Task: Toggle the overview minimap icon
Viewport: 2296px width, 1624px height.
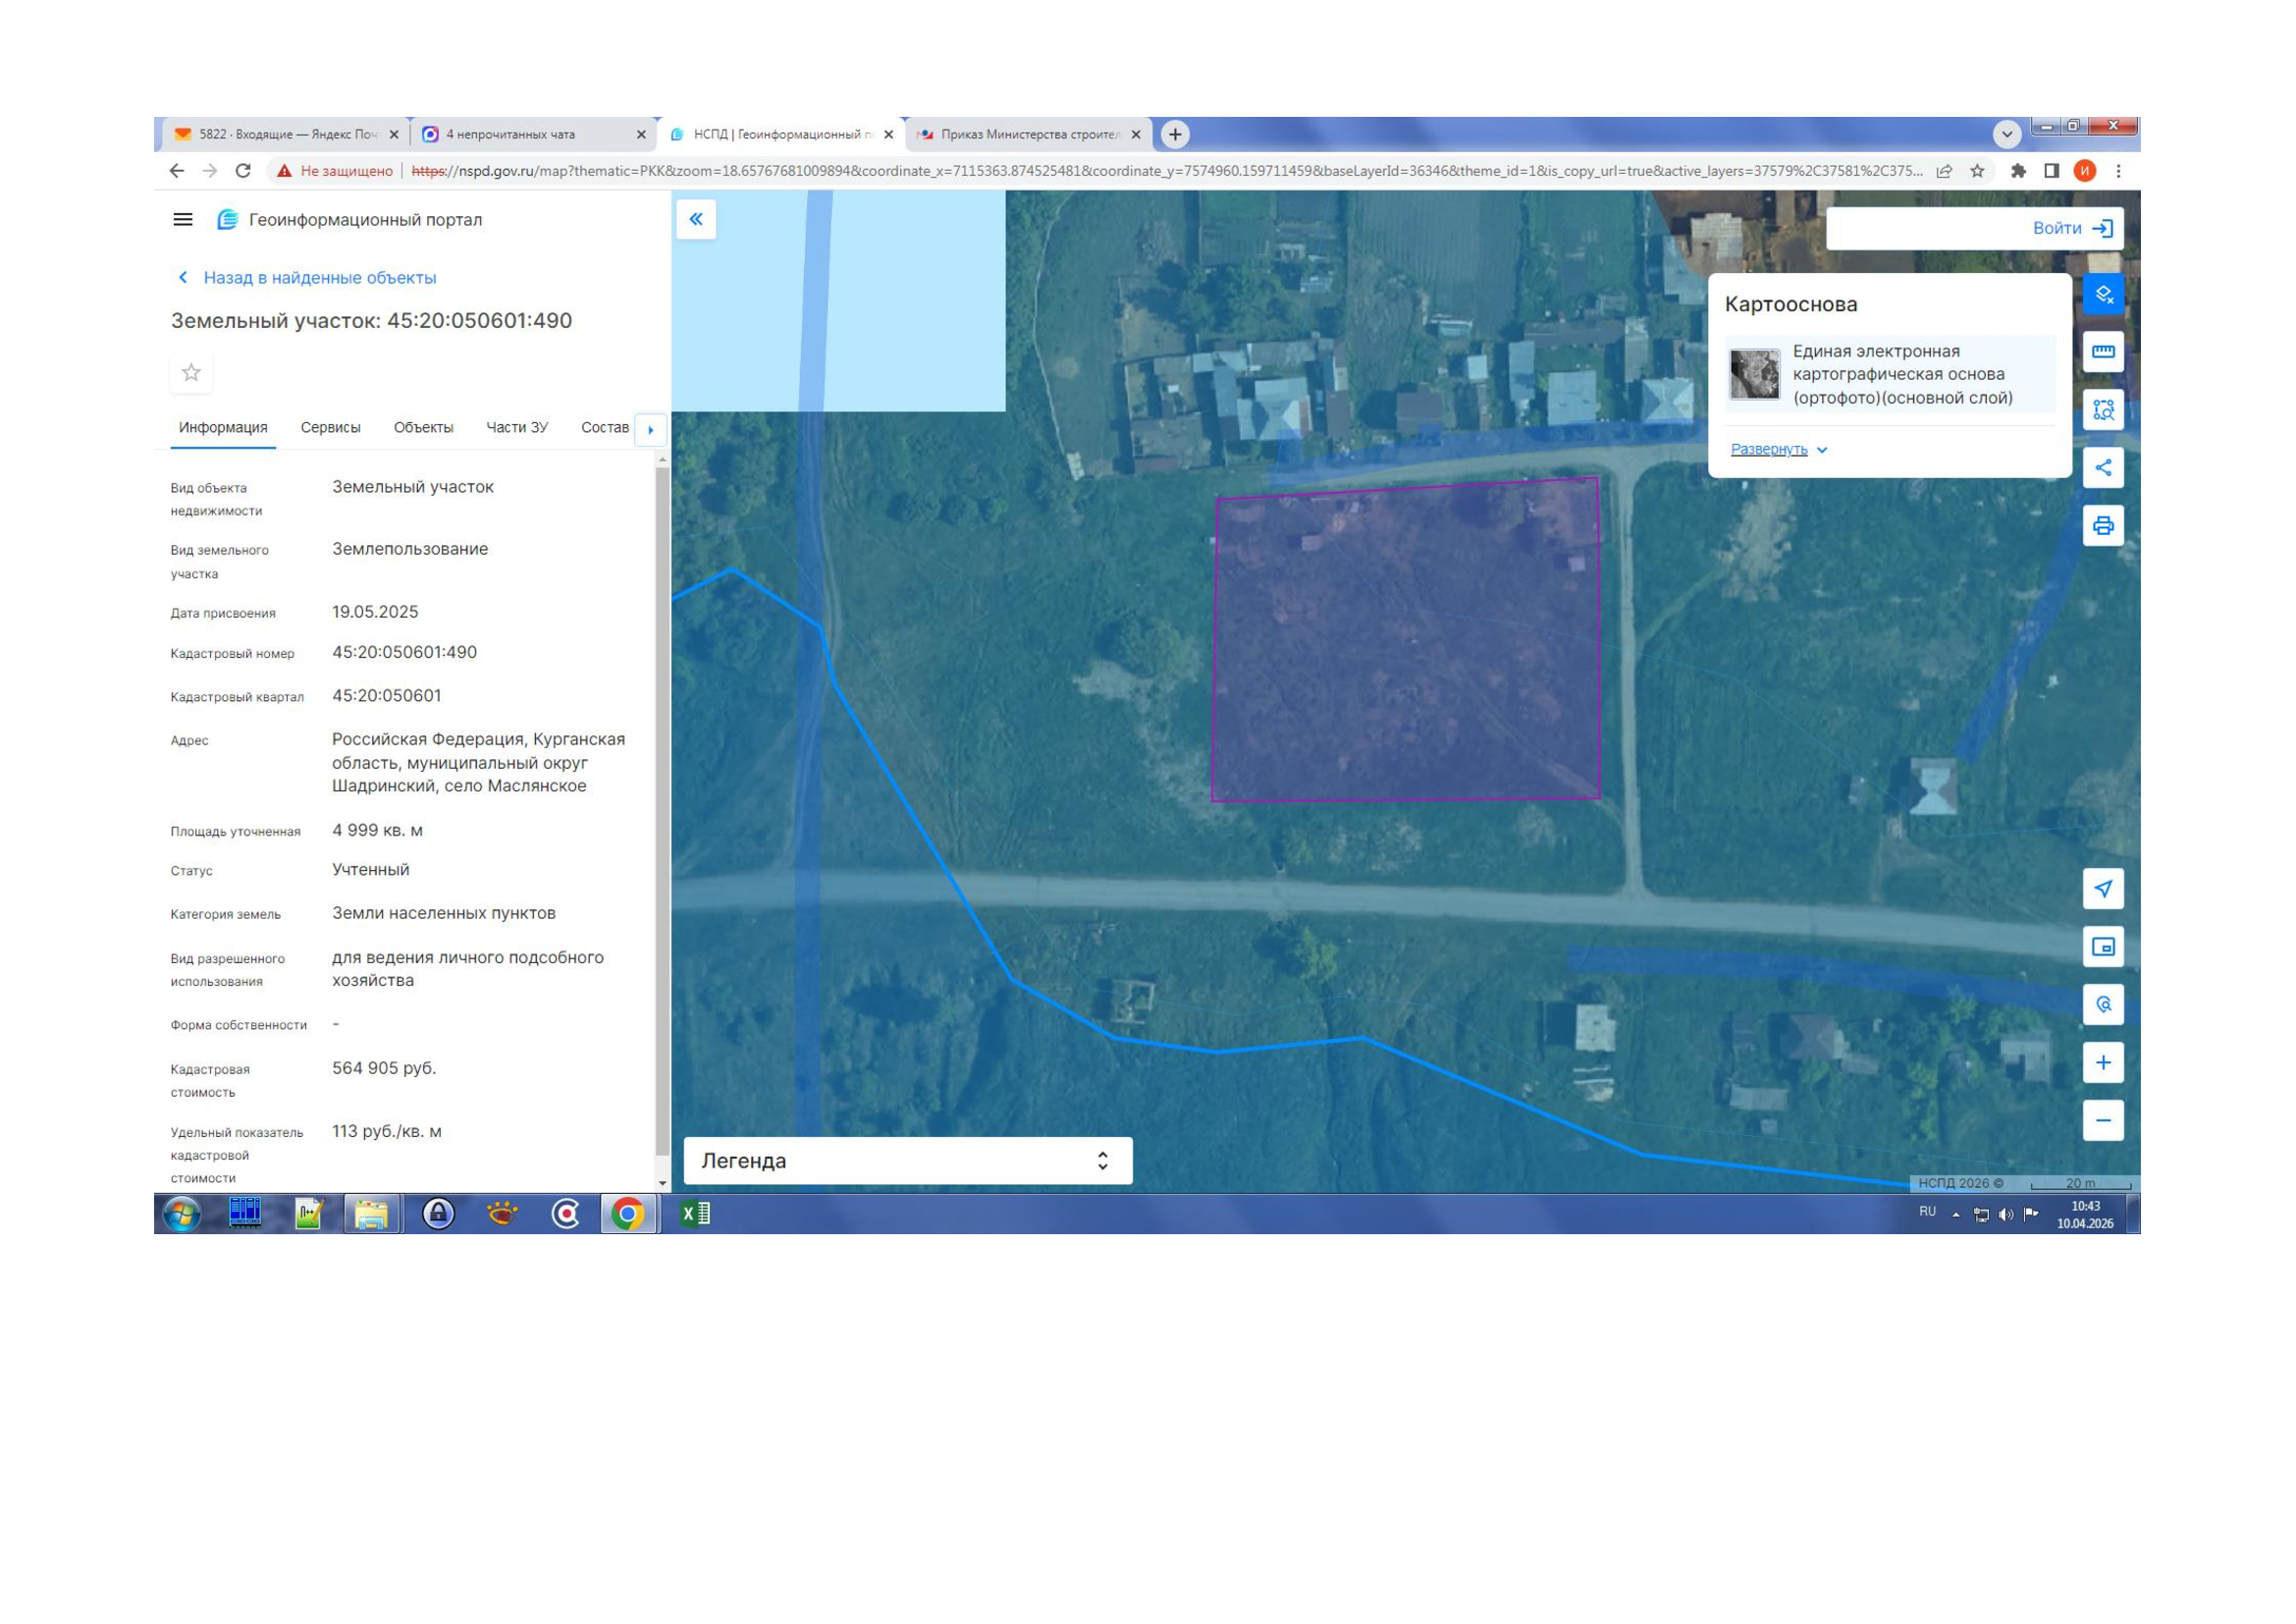Action: point(2102,947)
